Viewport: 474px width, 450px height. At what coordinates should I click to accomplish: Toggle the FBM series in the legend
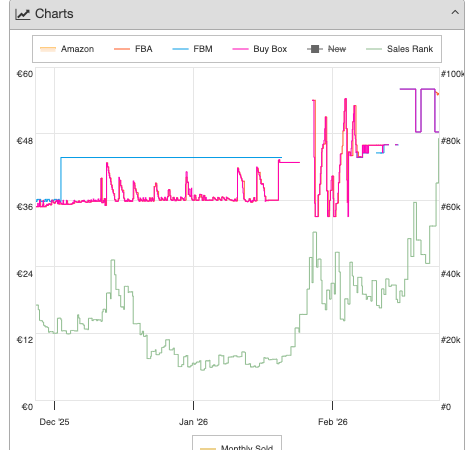pyautogui.click(x=192, y=49)
